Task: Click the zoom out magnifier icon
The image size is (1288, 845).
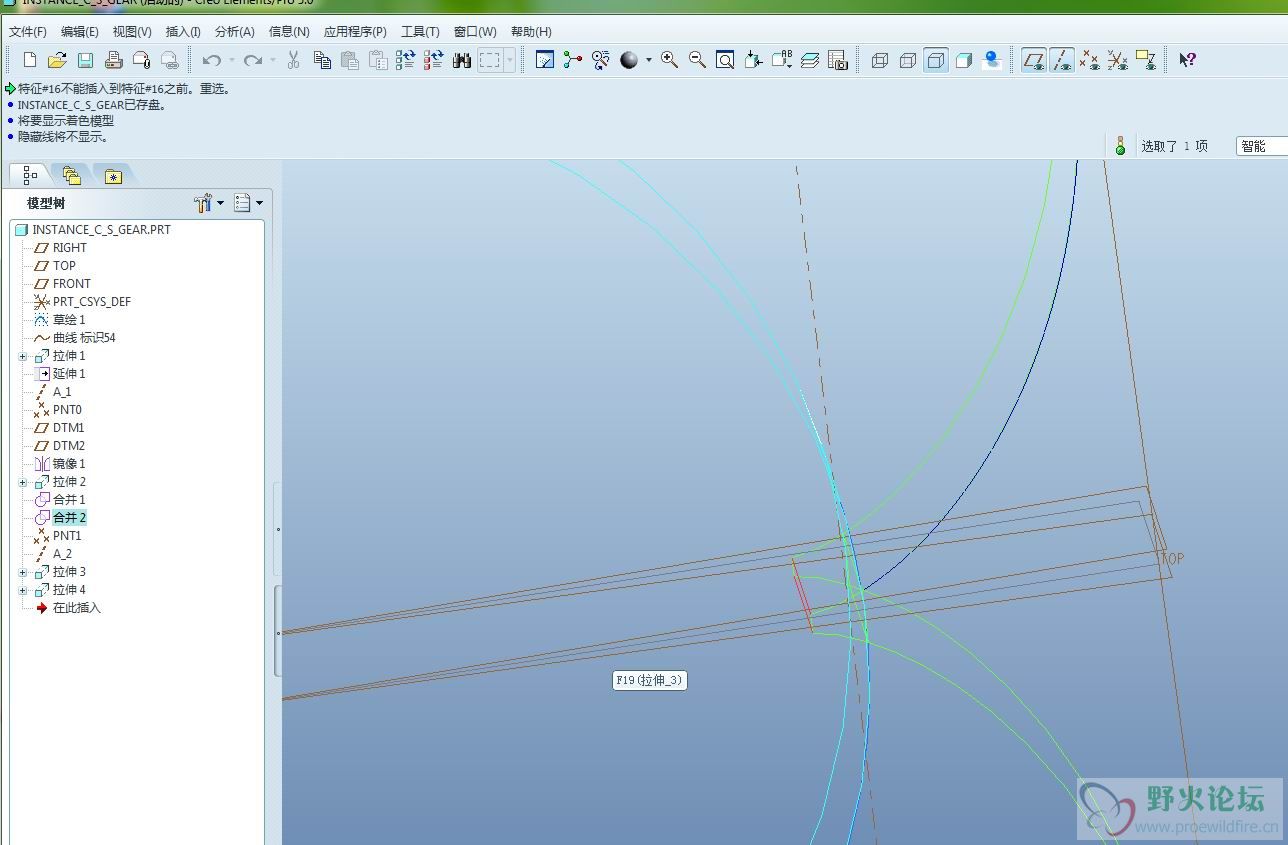Action: tap(697, 60)
